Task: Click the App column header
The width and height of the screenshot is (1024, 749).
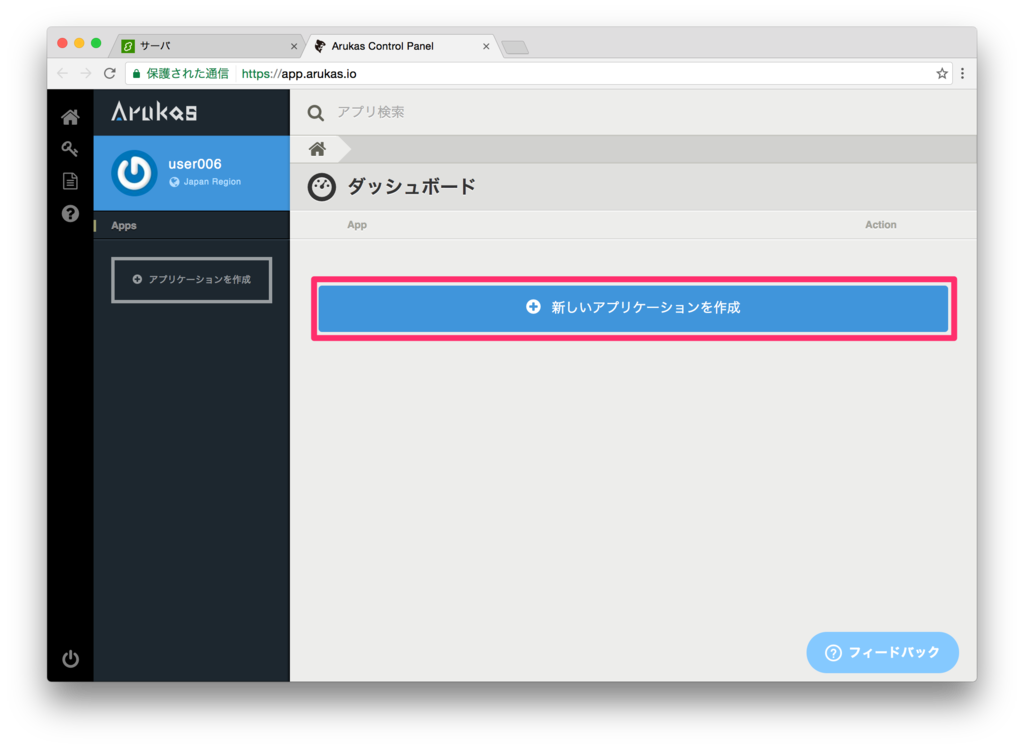Action: coord(357,225)
